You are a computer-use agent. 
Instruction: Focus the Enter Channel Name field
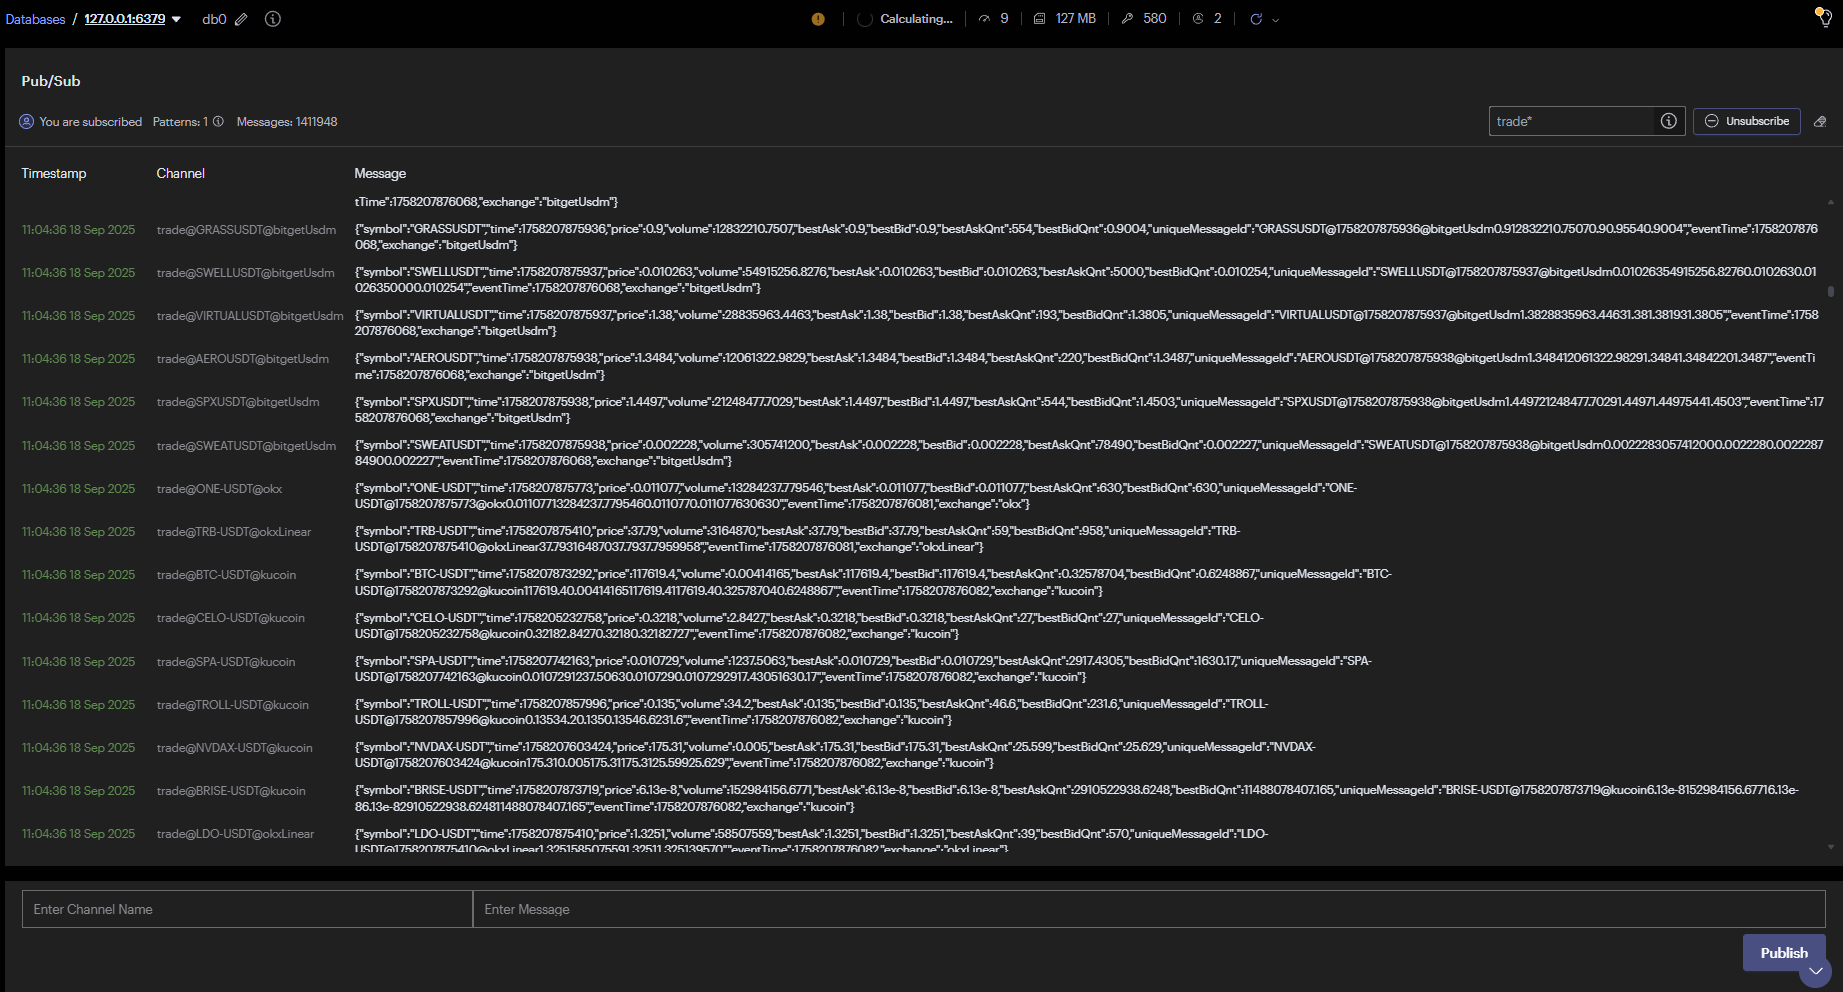click(246, 909)
